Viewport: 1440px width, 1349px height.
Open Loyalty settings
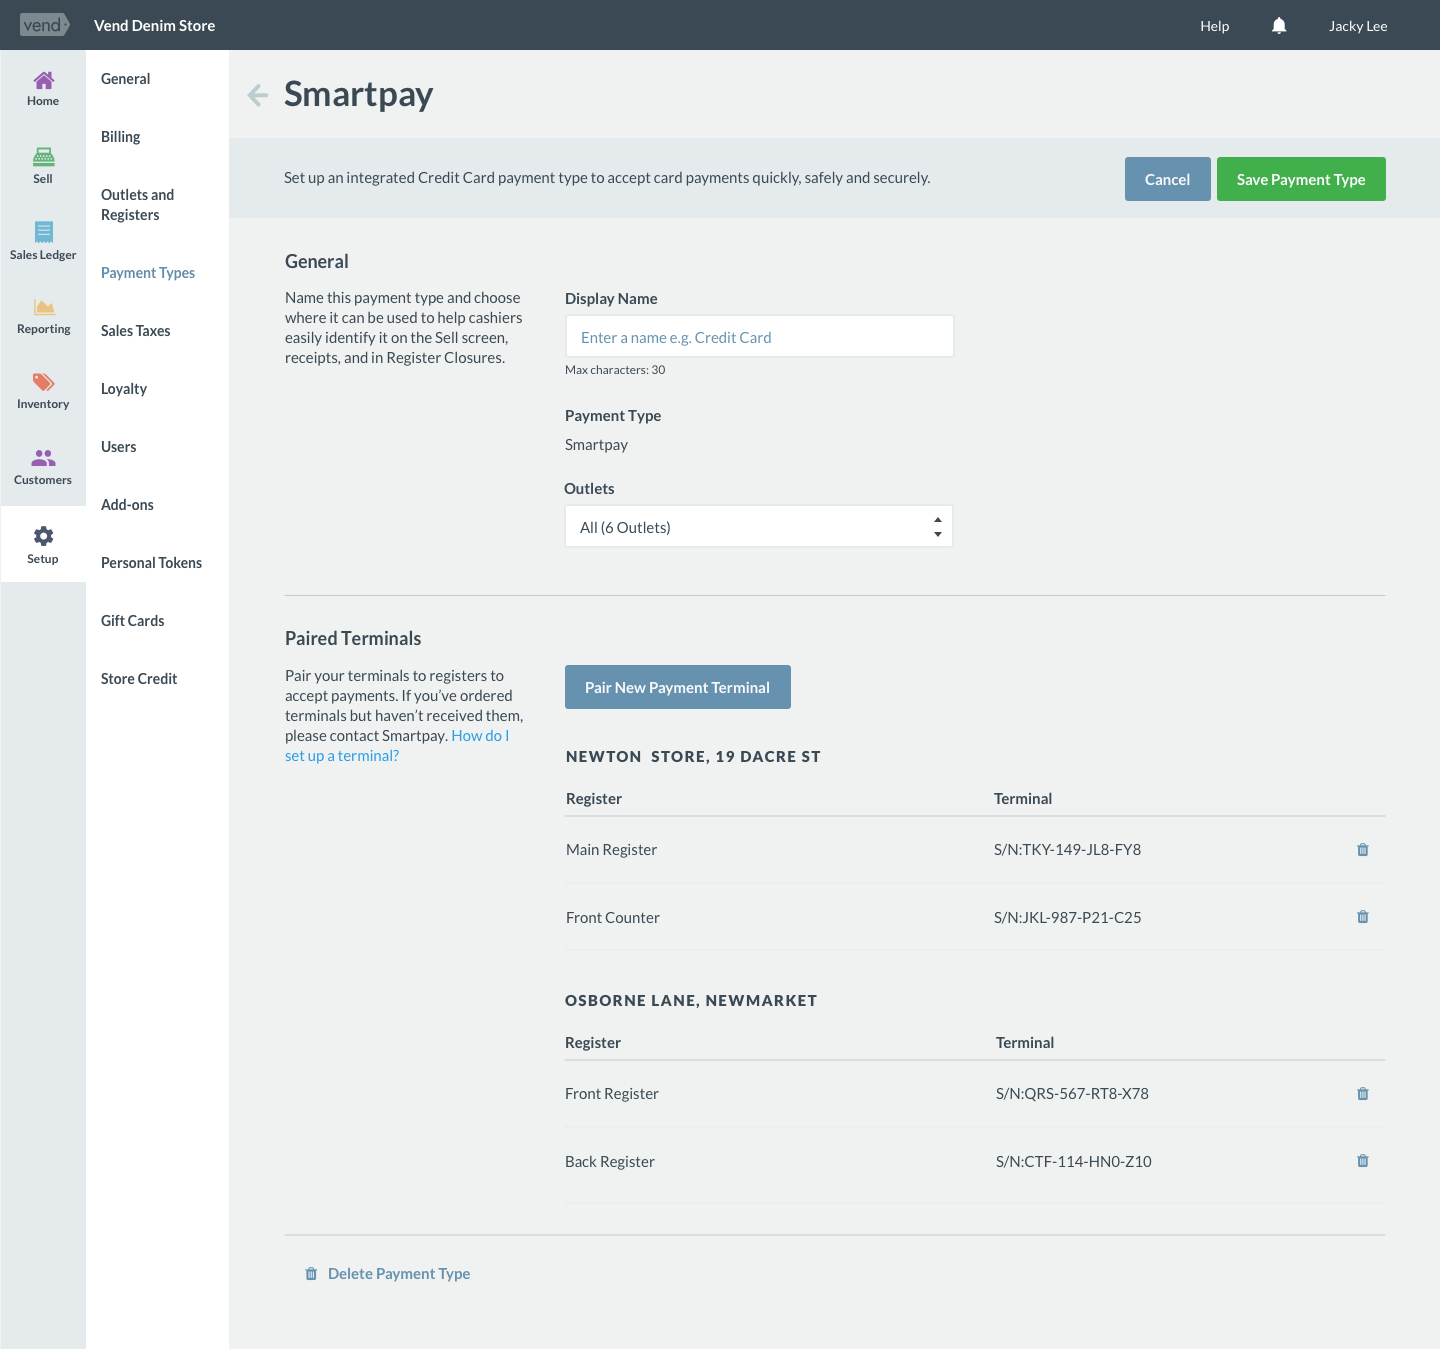tap(124, 389)
